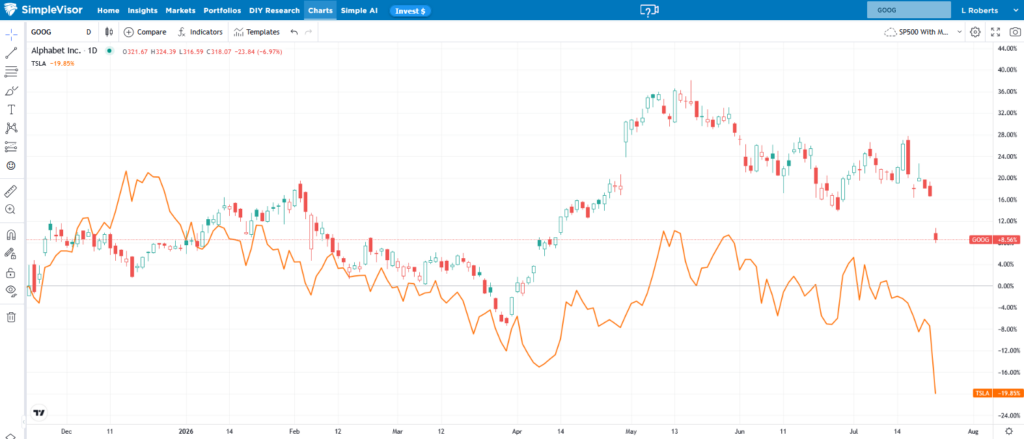
Task: Open the DIY Research menu
Action: coord(274,10)
